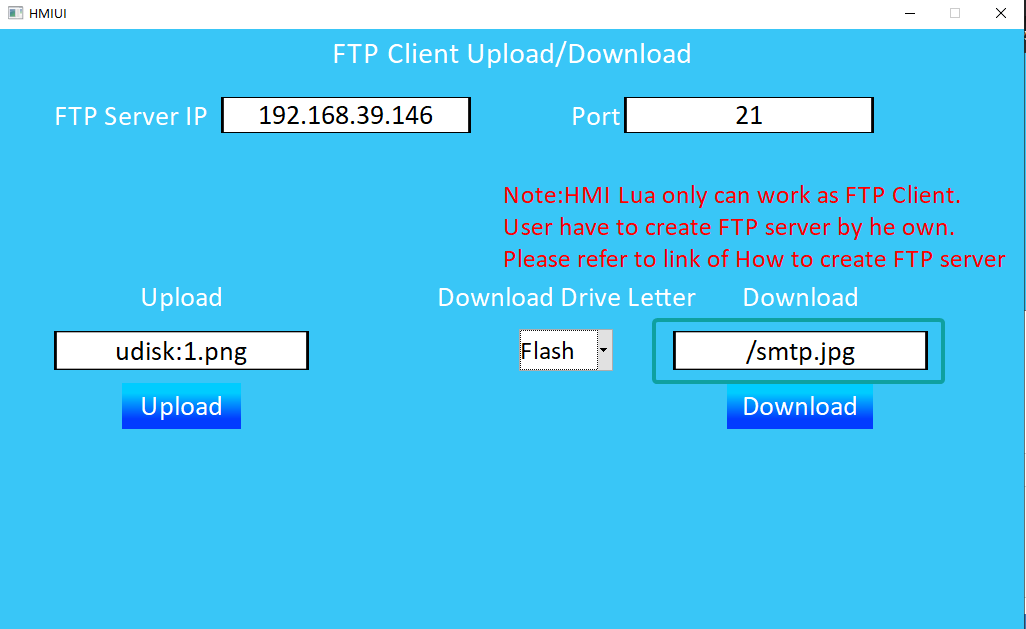
Task: Maximize the HMIUI window
Action: [x=955, y=13]
